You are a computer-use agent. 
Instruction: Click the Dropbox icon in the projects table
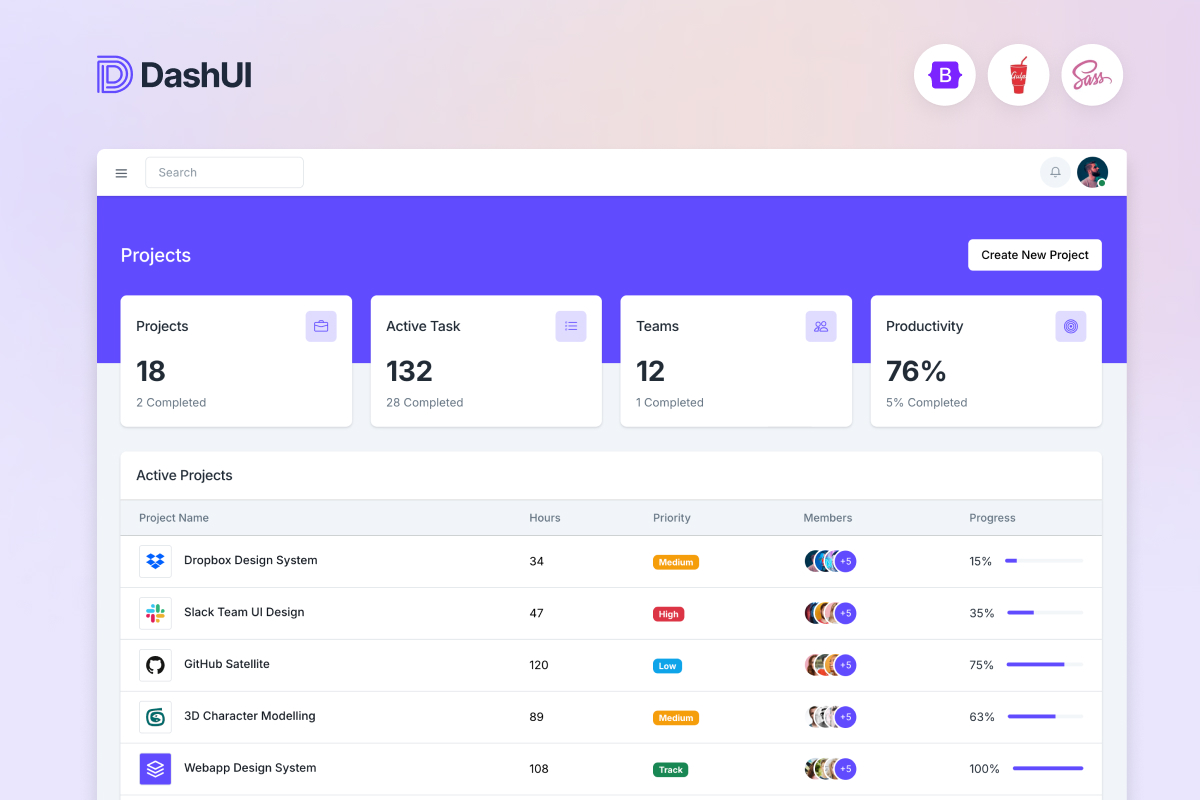(x=155, y=561)
